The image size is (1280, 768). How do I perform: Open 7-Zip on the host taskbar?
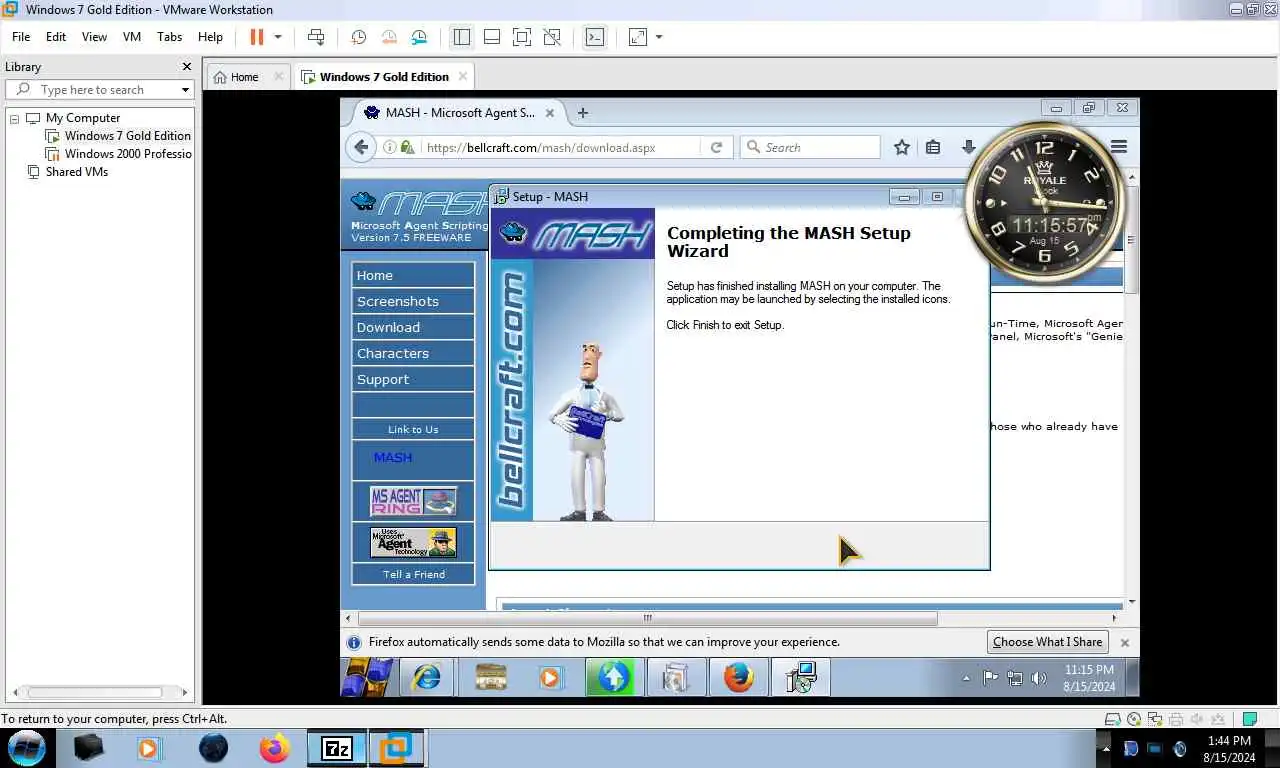[337, 747]
